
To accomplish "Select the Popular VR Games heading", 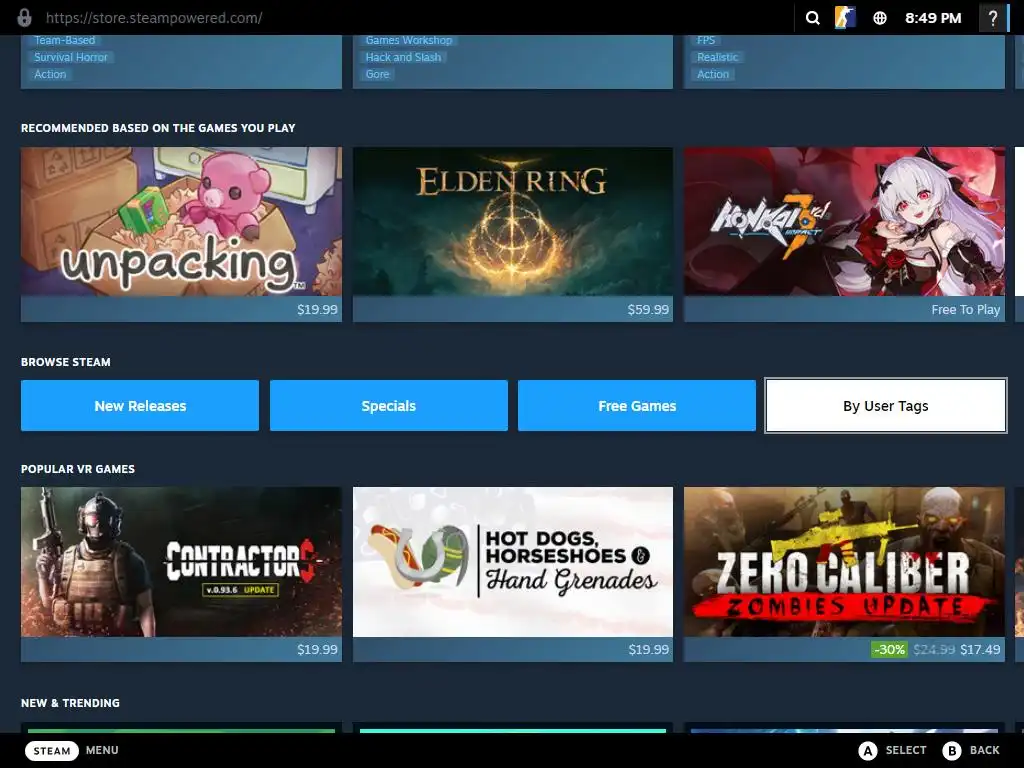I will pos(78,469).
